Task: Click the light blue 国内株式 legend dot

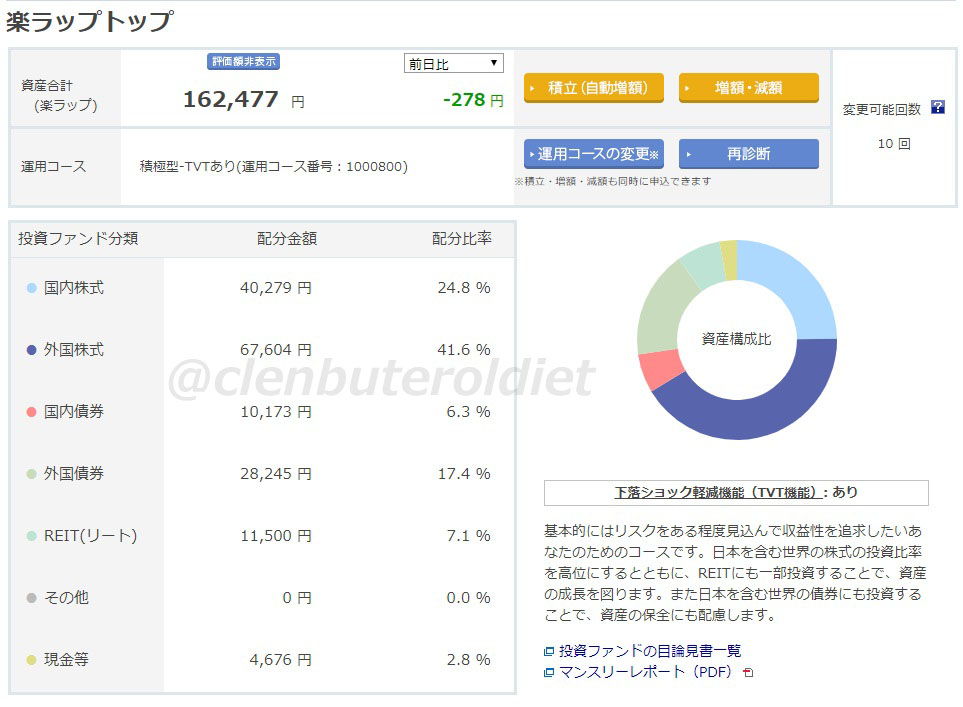Action: (x=31, y=288)
